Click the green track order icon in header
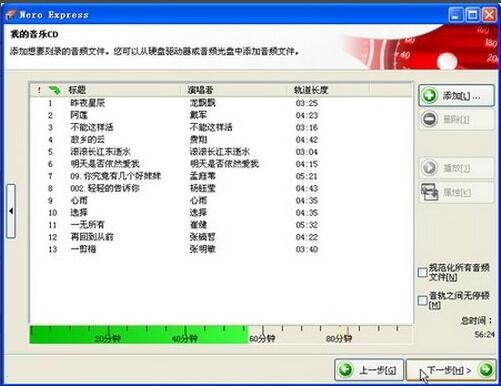 [x=54, y=90]
